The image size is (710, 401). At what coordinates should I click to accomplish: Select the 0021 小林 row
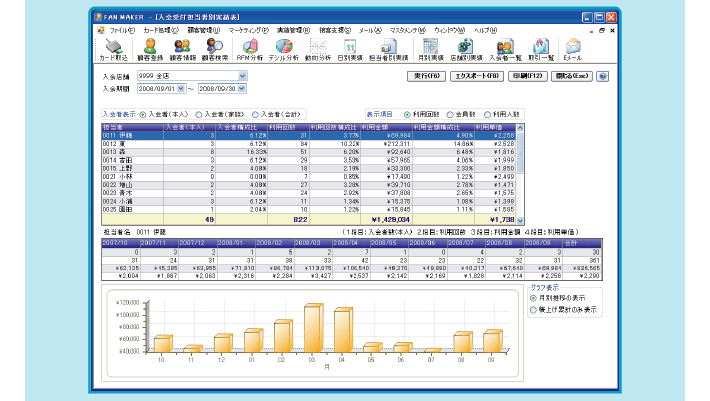[309, 177]
